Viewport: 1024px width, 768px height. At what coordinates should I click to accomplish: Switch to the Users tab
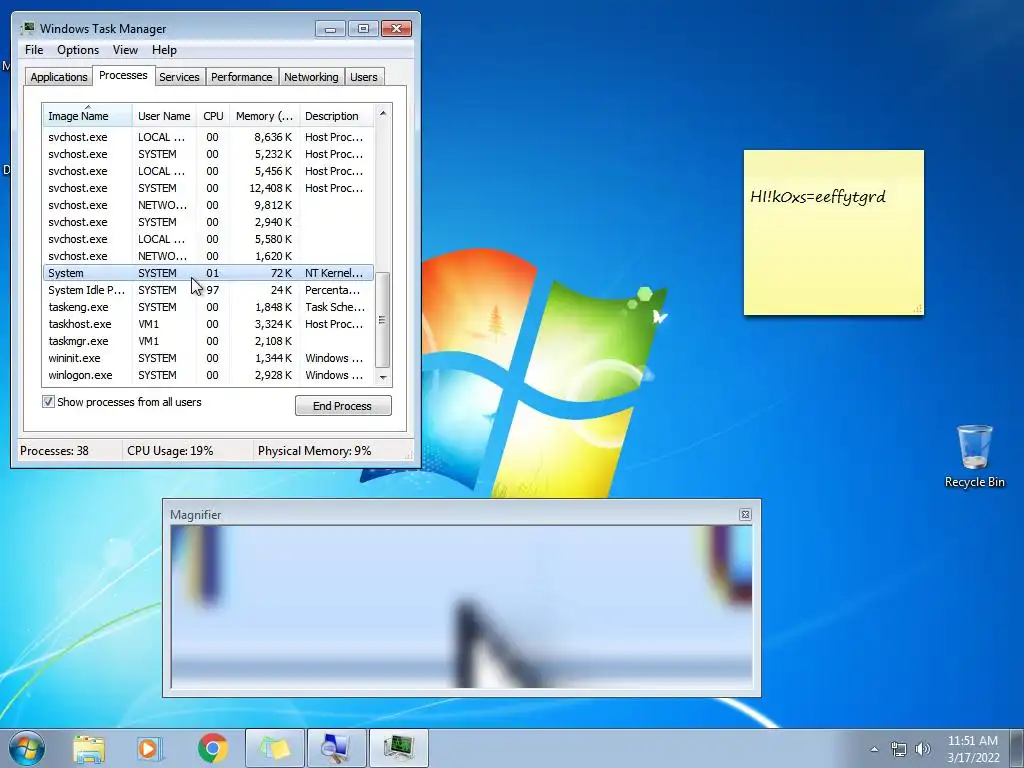point(363,77)
